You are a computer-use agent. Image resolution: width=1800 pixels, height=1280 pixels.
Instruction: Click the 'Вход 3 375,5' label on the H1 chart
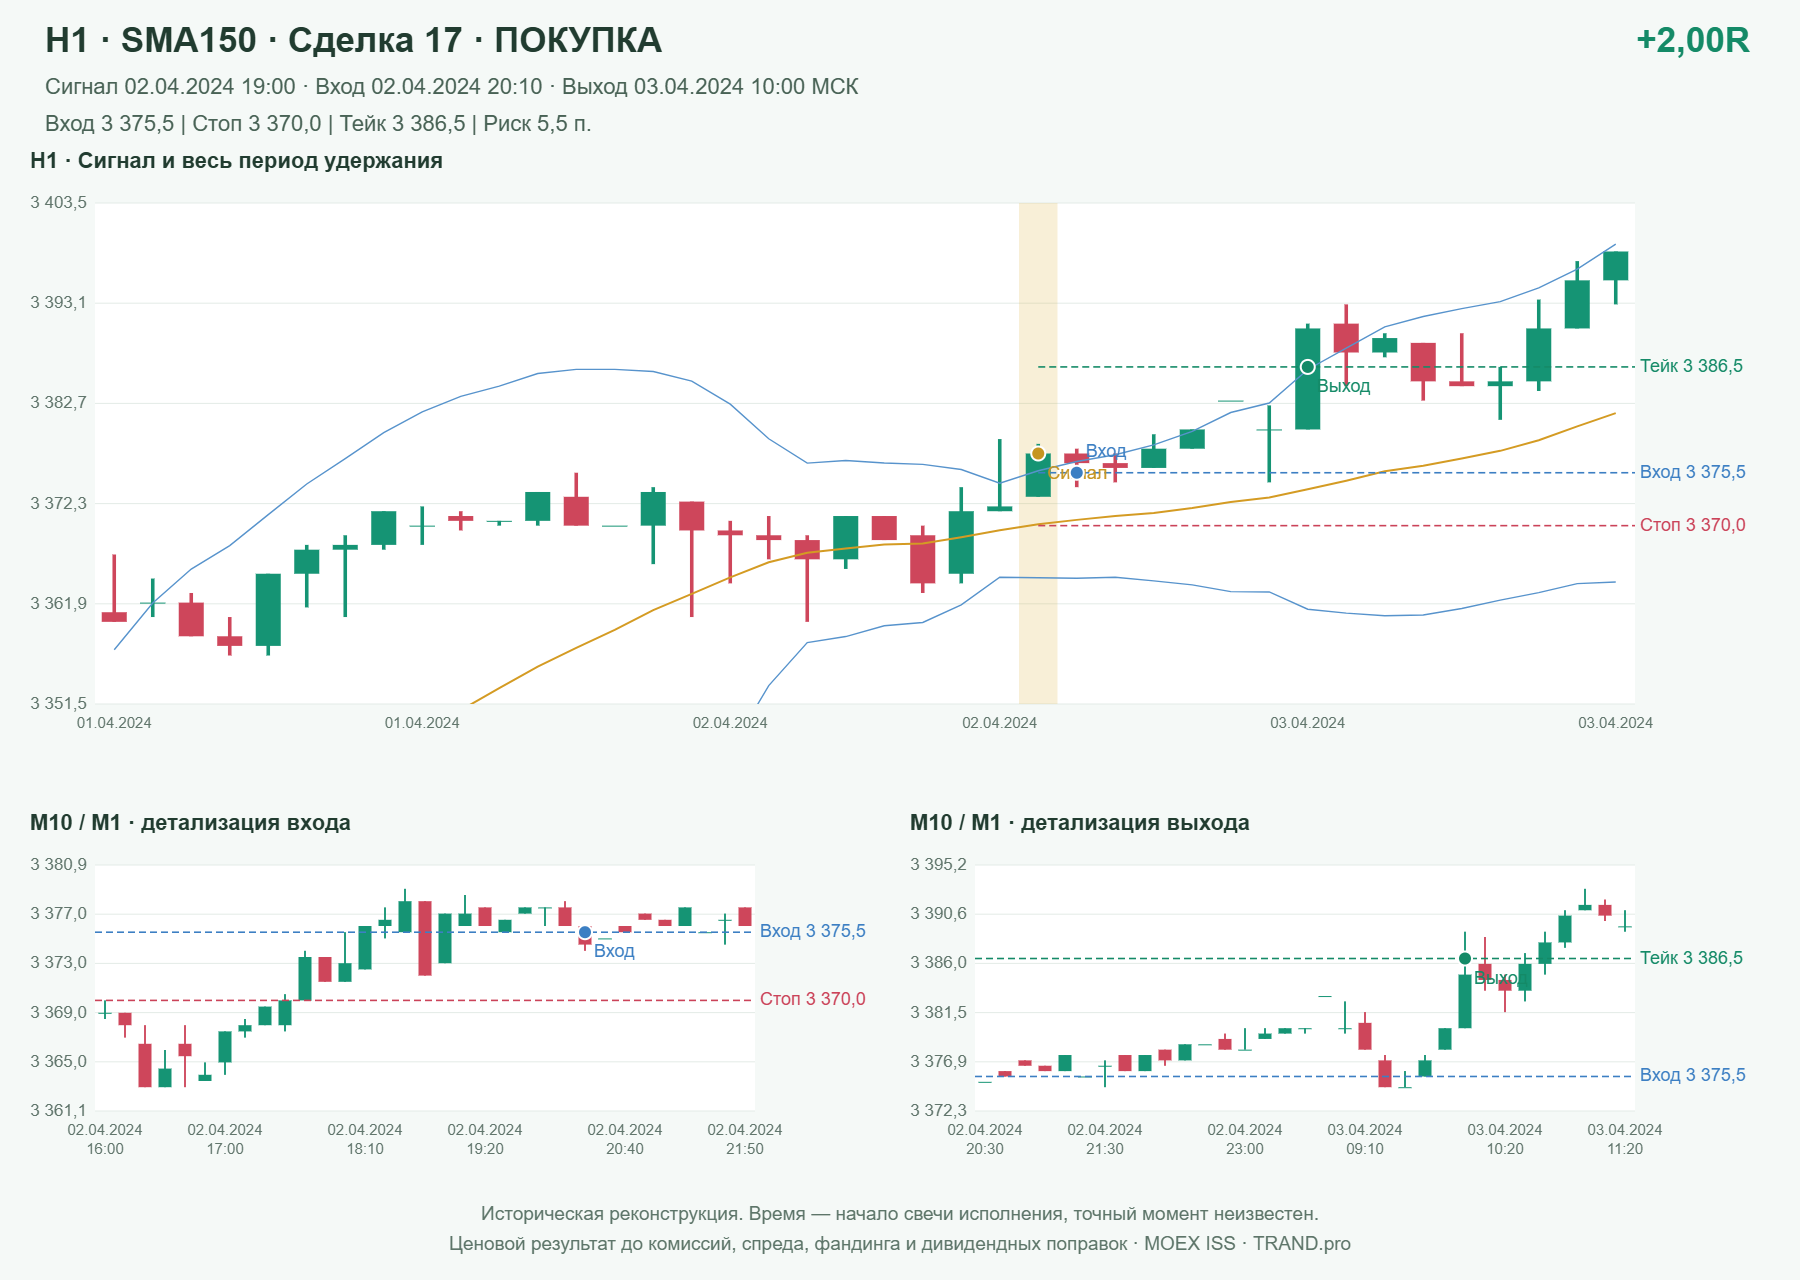pyautogui.click(x=1692, y=472)
